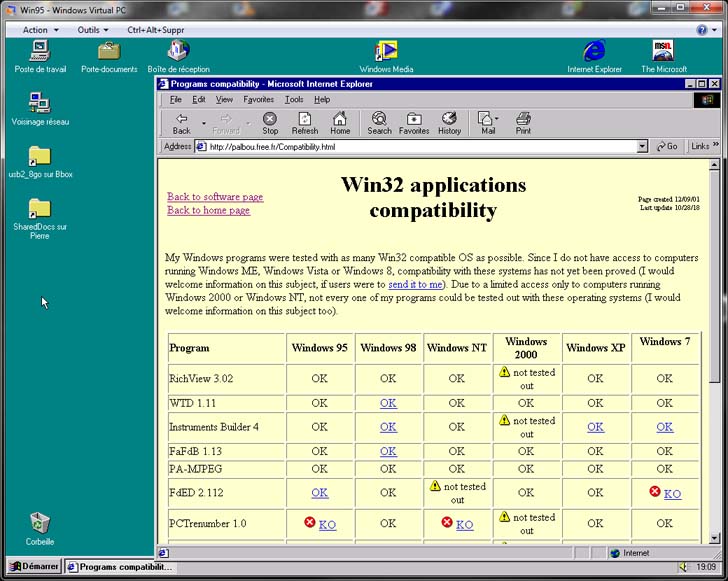
Task: Stop page loading via Stop button
Action: click(x=270, y=124)
